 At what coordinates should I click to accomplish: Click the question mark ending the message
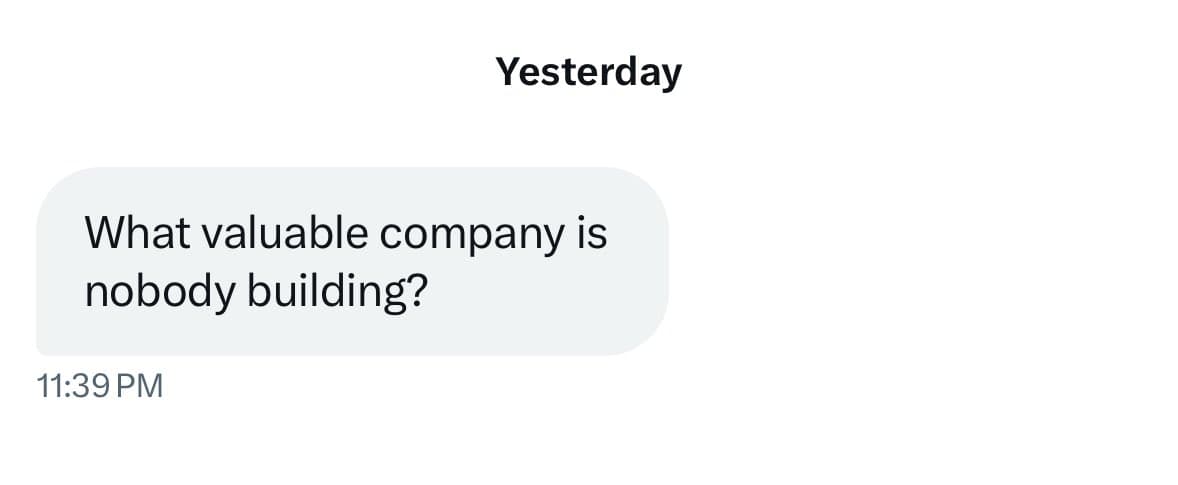click(419, 291)
